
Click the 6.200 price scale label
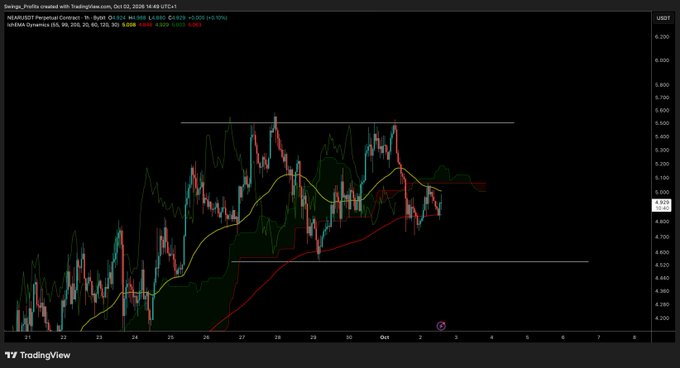[x=662, y=37]
